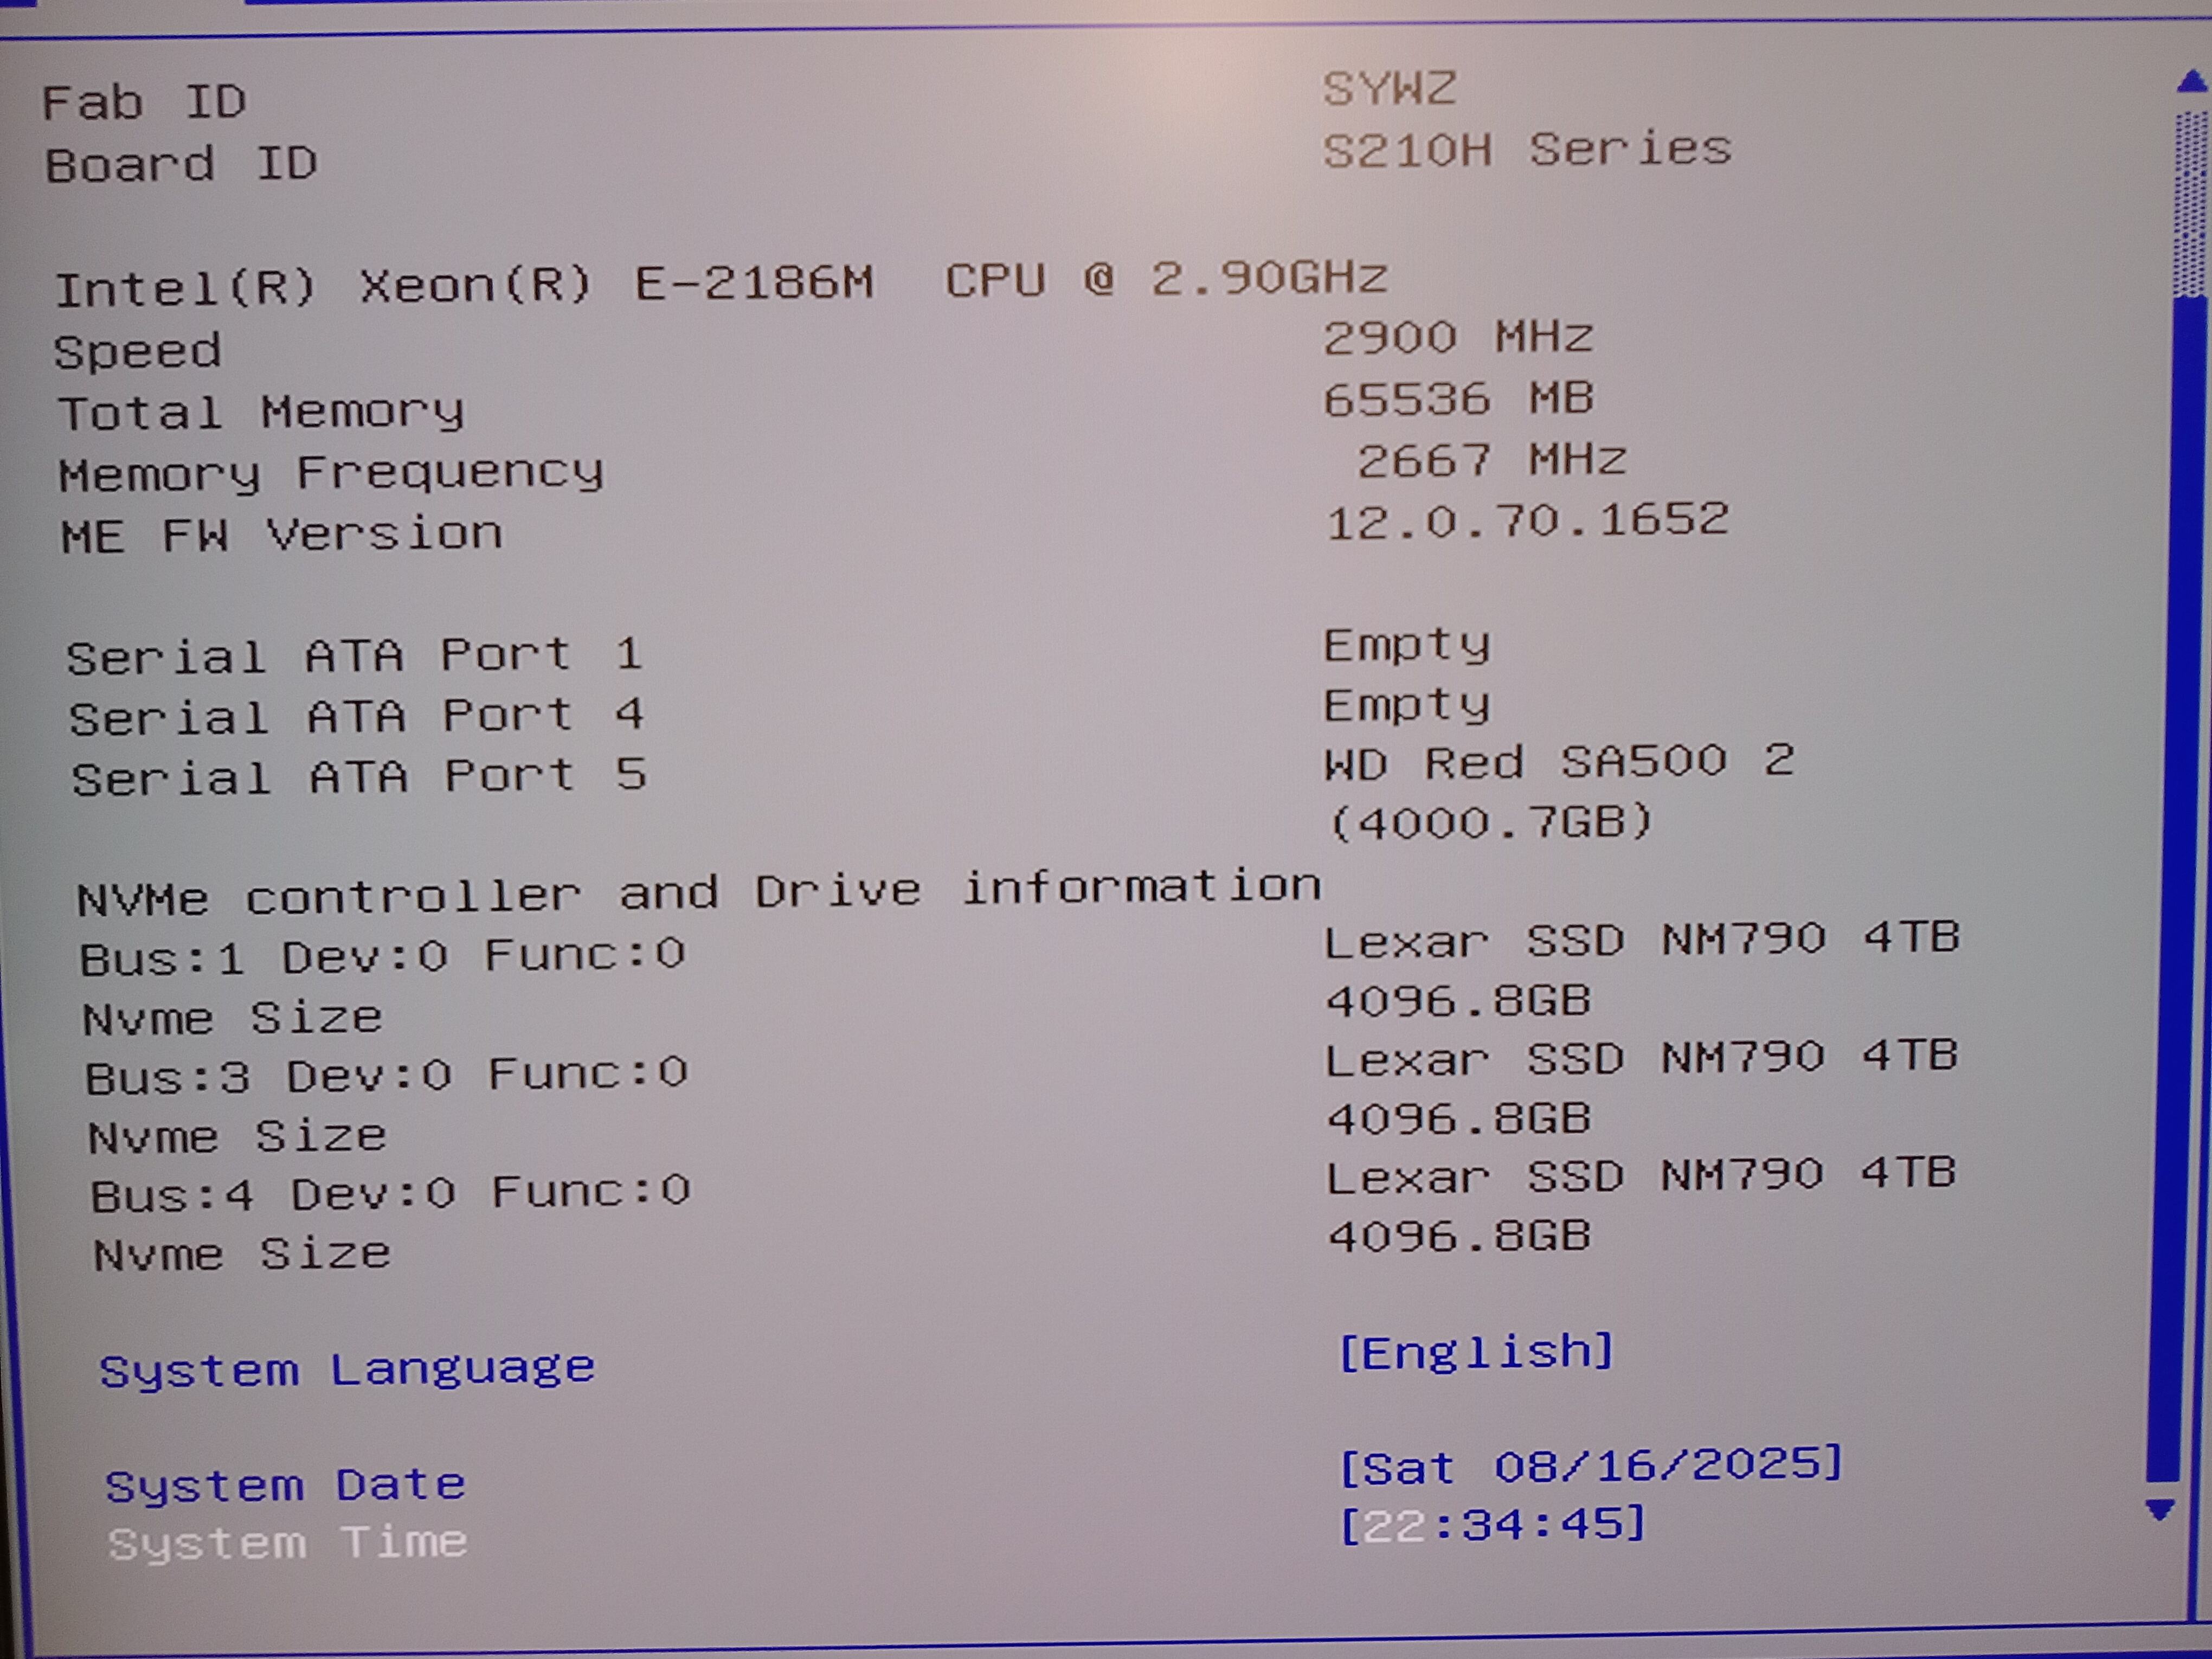The height and width of the screenshot is (1659, 2212).
Task: Click the Bus:4 Dev:0 Func:0 entry
Action: [x=390, y=1194]
